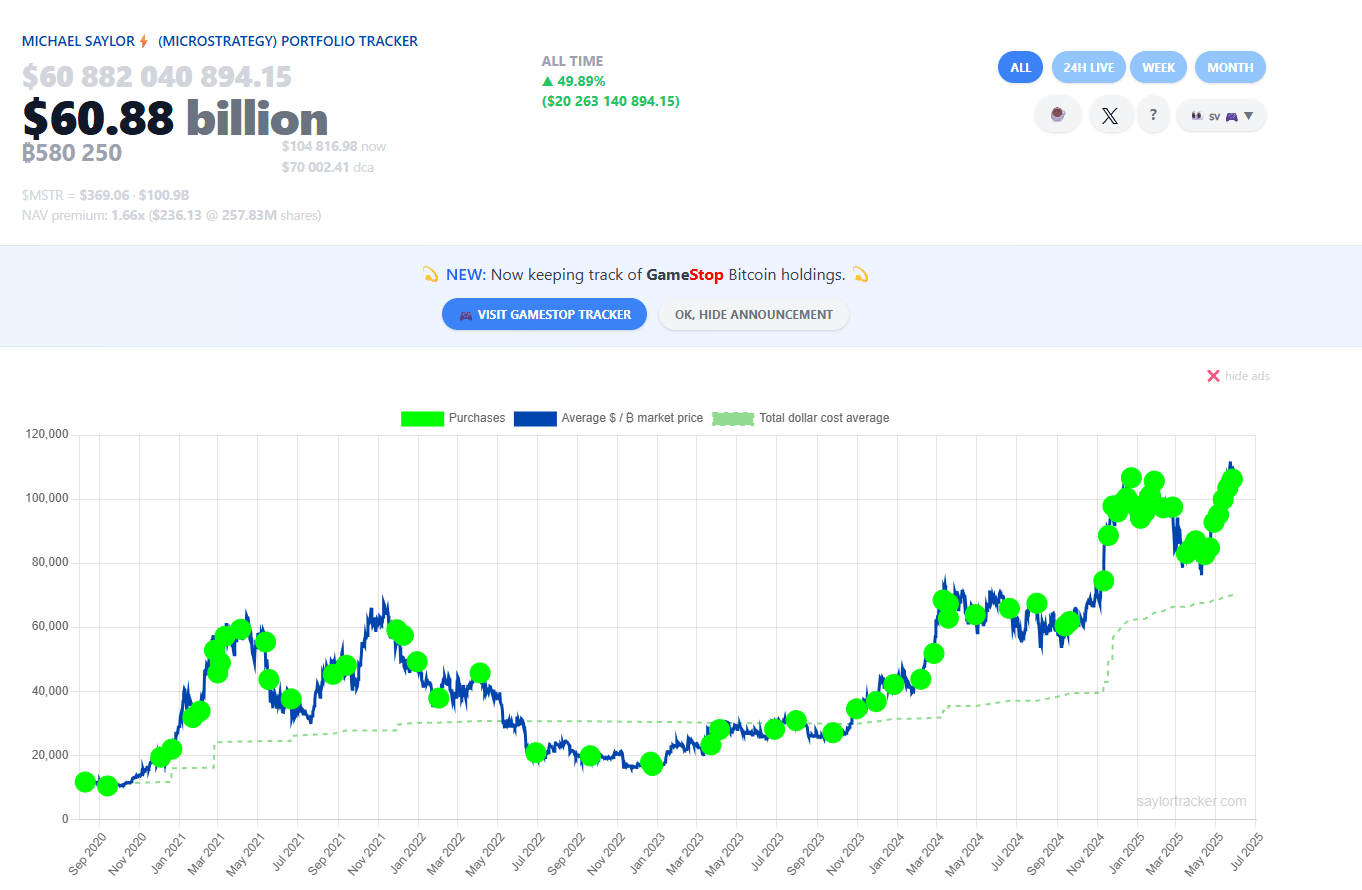1362x890 pixels.
Task: Click first purchase dot at Sep 2020
Action: click(x=85, y=782)
